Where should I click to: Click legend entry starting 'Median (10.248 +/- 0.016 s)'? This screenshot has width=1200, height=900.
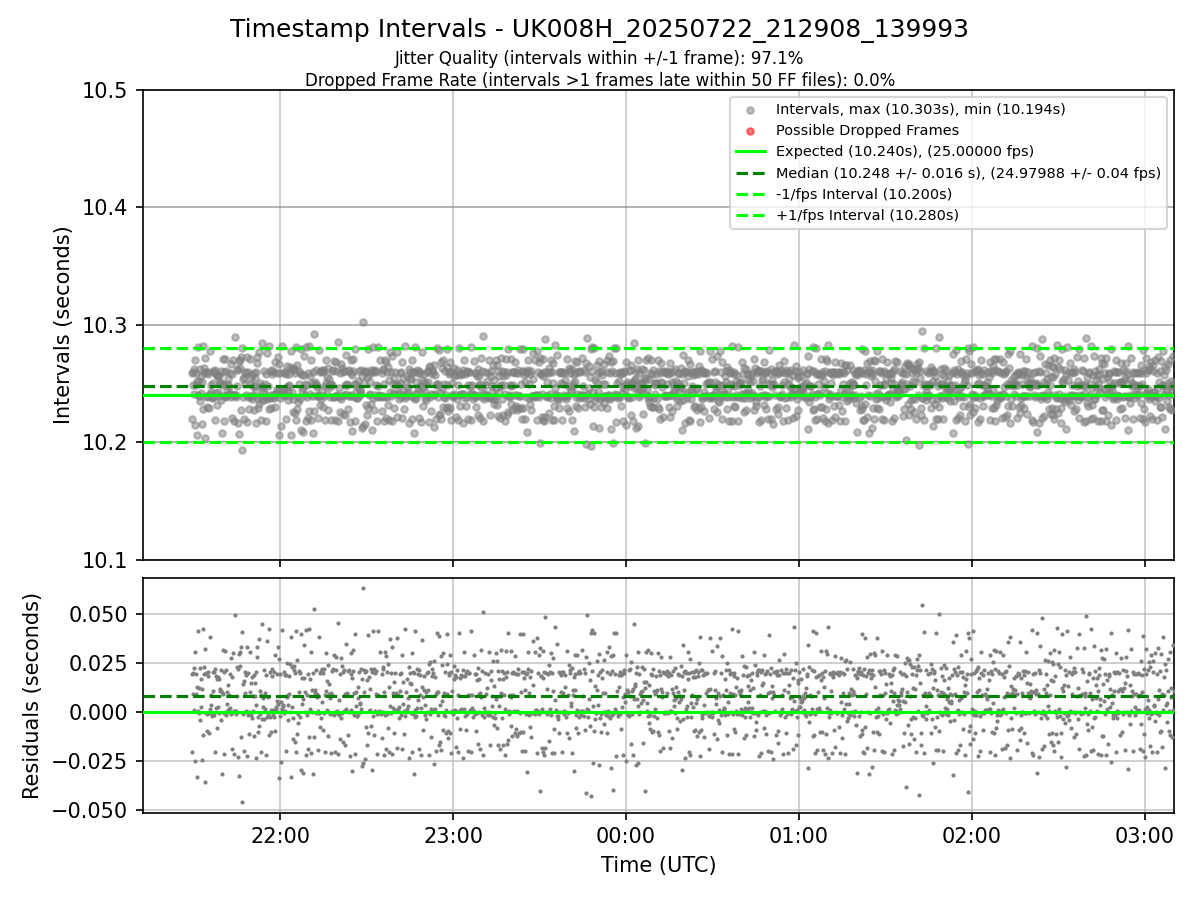pyautogui.click(x=968, y=172)
